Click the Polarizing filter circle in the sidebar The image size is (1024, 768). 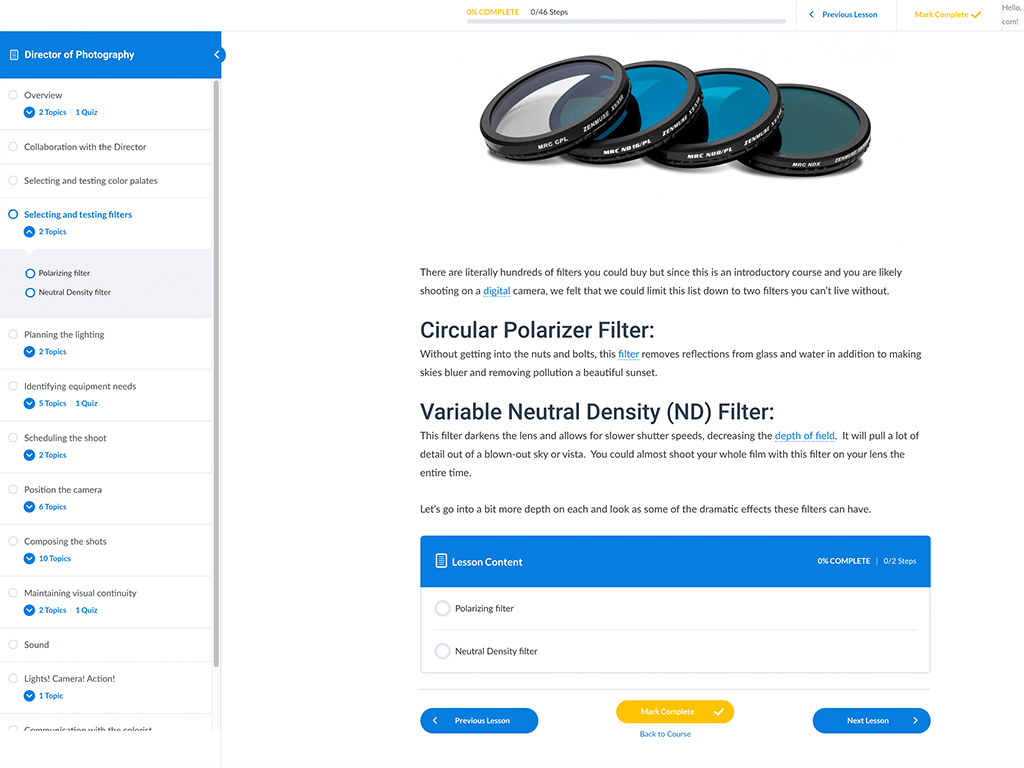pyautogui.click(x=30, y=274)
